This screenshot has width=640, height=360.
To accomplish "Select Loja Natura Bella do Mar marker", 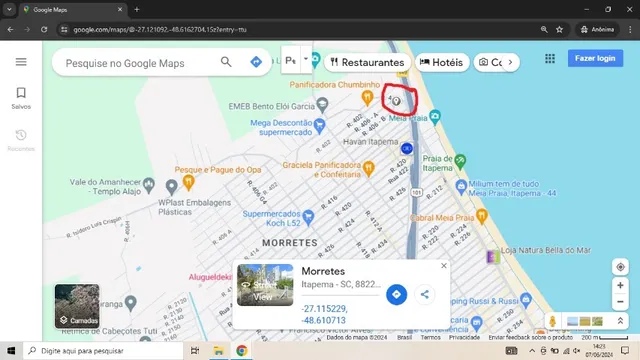I will 493,256.
